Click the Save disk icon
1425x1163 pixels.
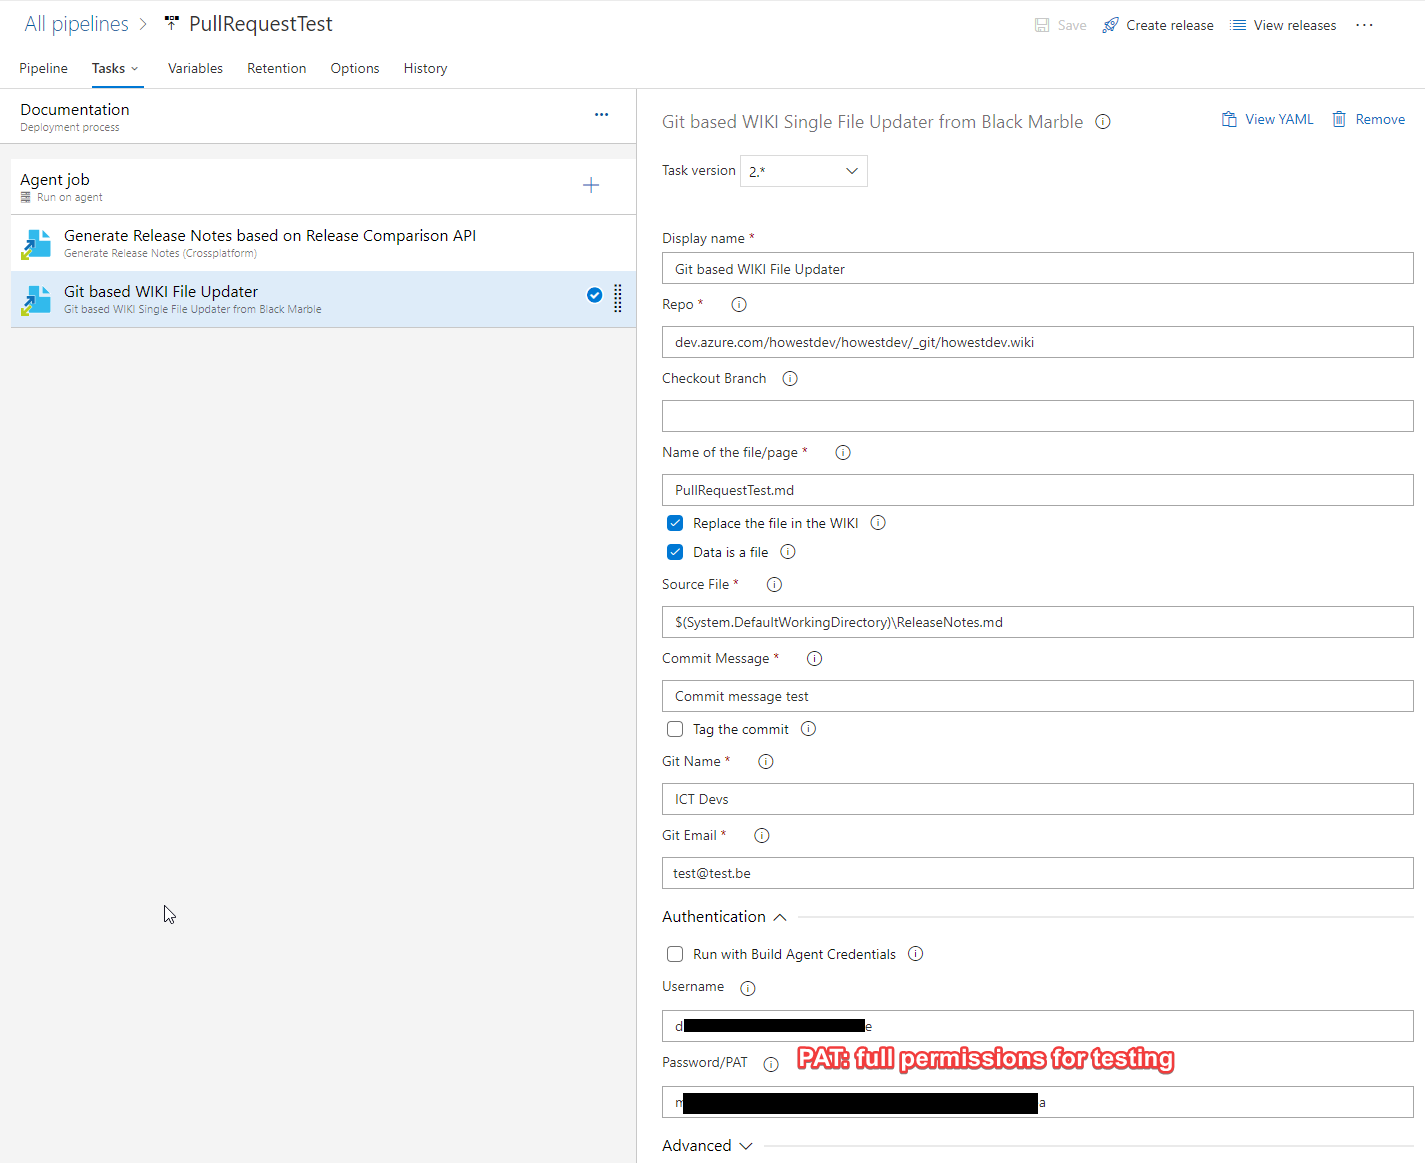(x=1041, y=24)
